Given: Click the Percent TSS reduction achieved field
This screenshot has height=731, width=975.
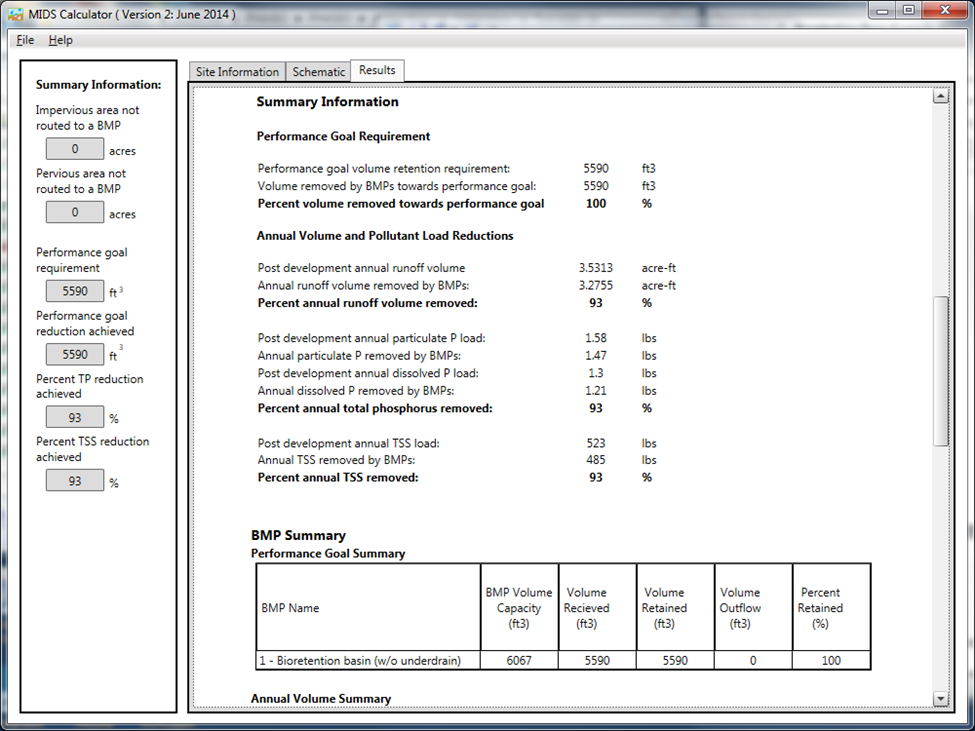Looking at the screenshot, I should click(74, 481).
